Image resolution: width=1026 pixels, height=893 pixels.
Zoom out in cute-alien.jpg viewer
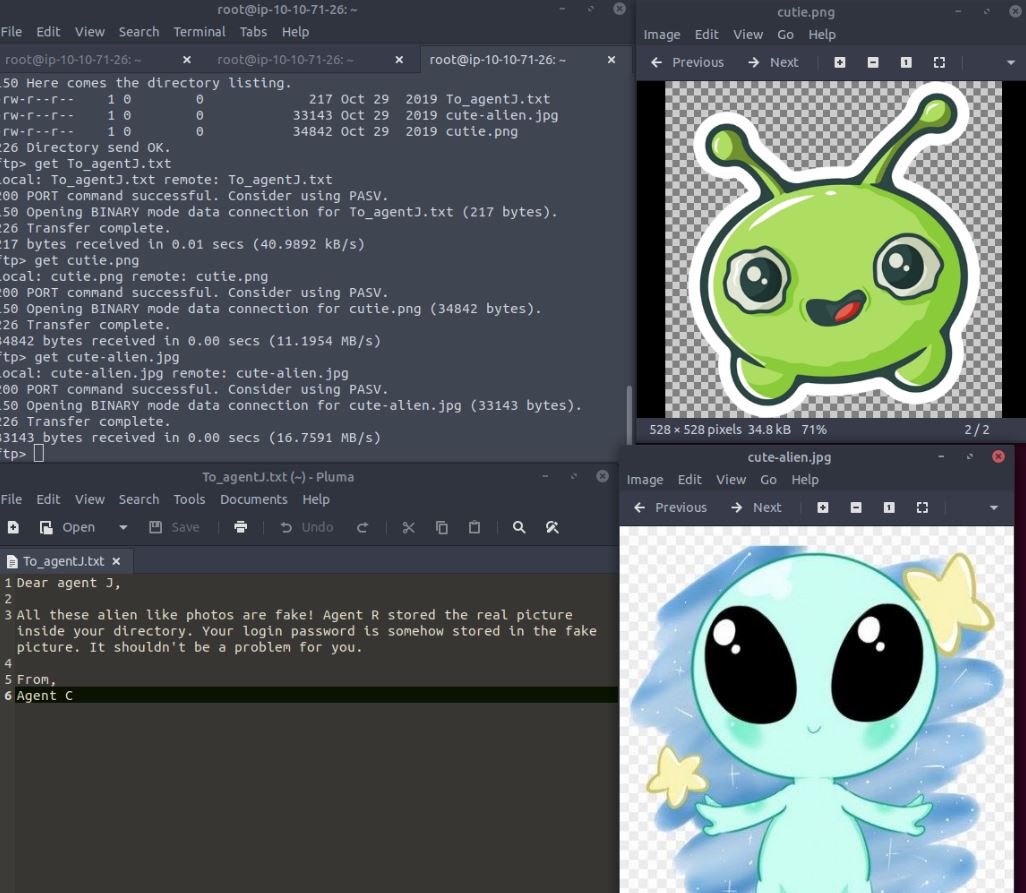point(856,507)
